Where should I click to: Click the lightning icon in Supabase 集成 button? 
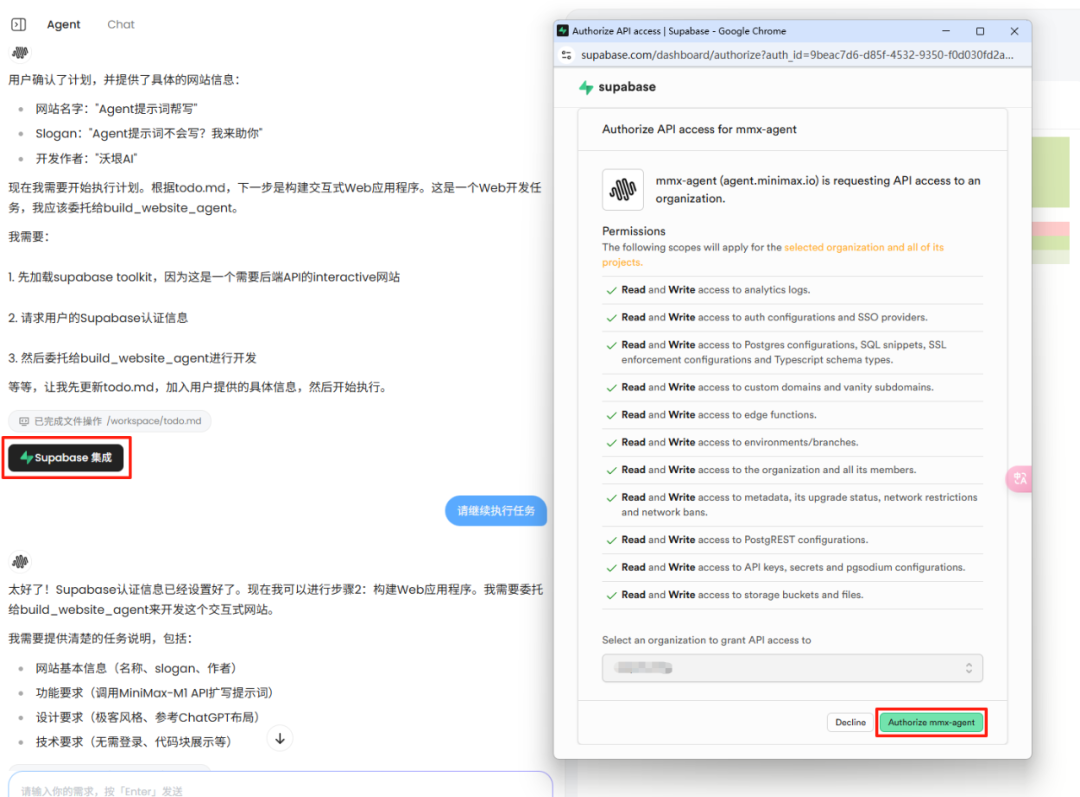click(x=26, y=457)
